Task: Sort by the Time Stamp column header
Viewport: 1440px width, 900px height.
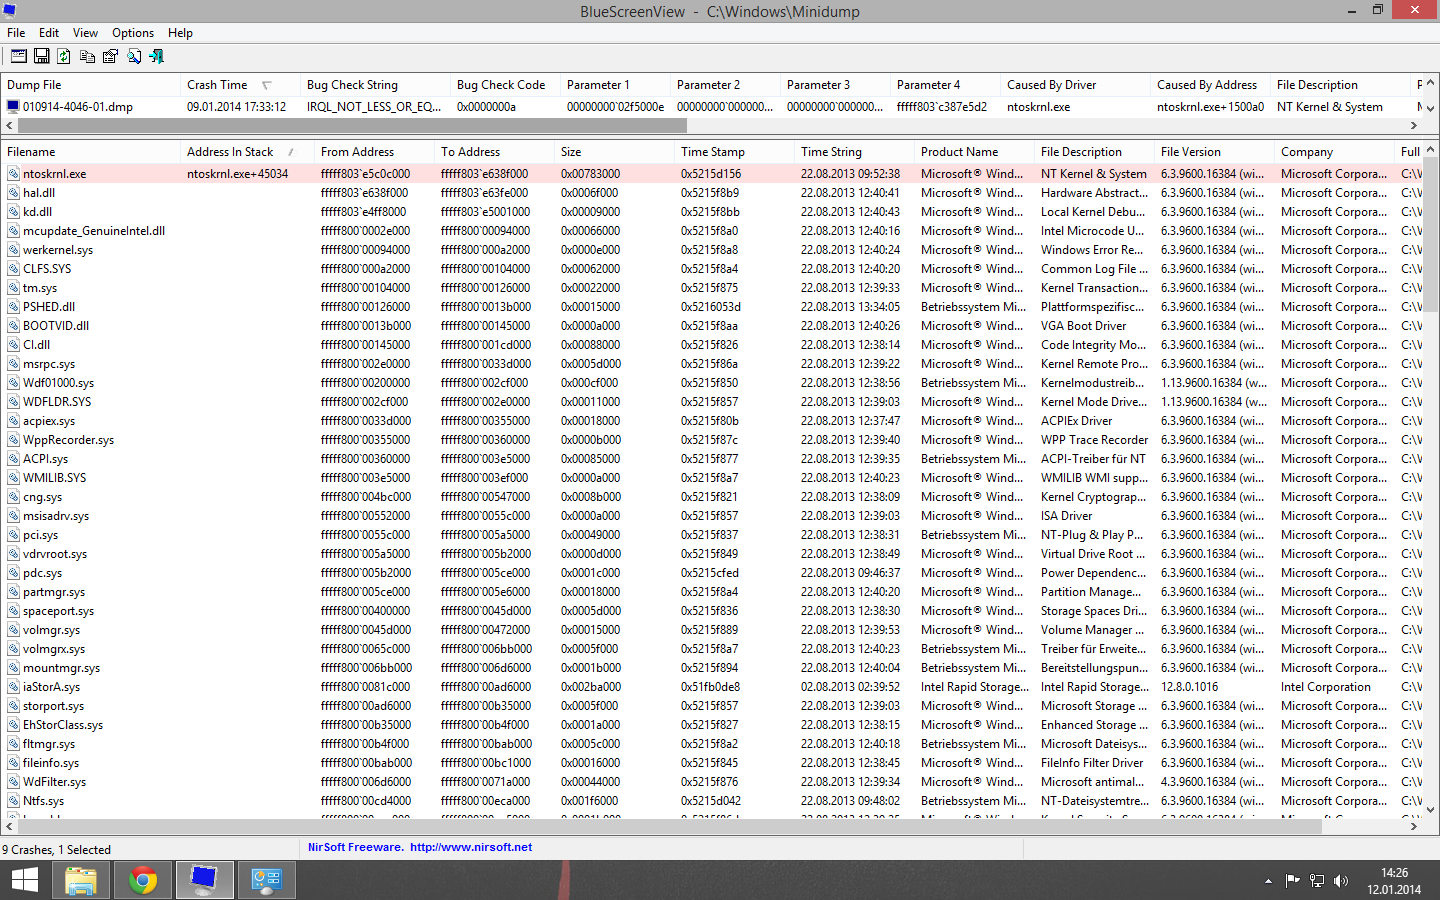Action: tap(734, 152)
